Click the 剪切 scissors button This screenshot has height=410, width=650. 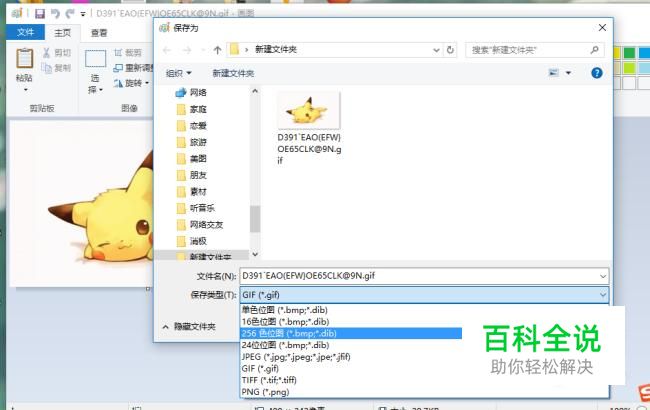click(57, 53)
